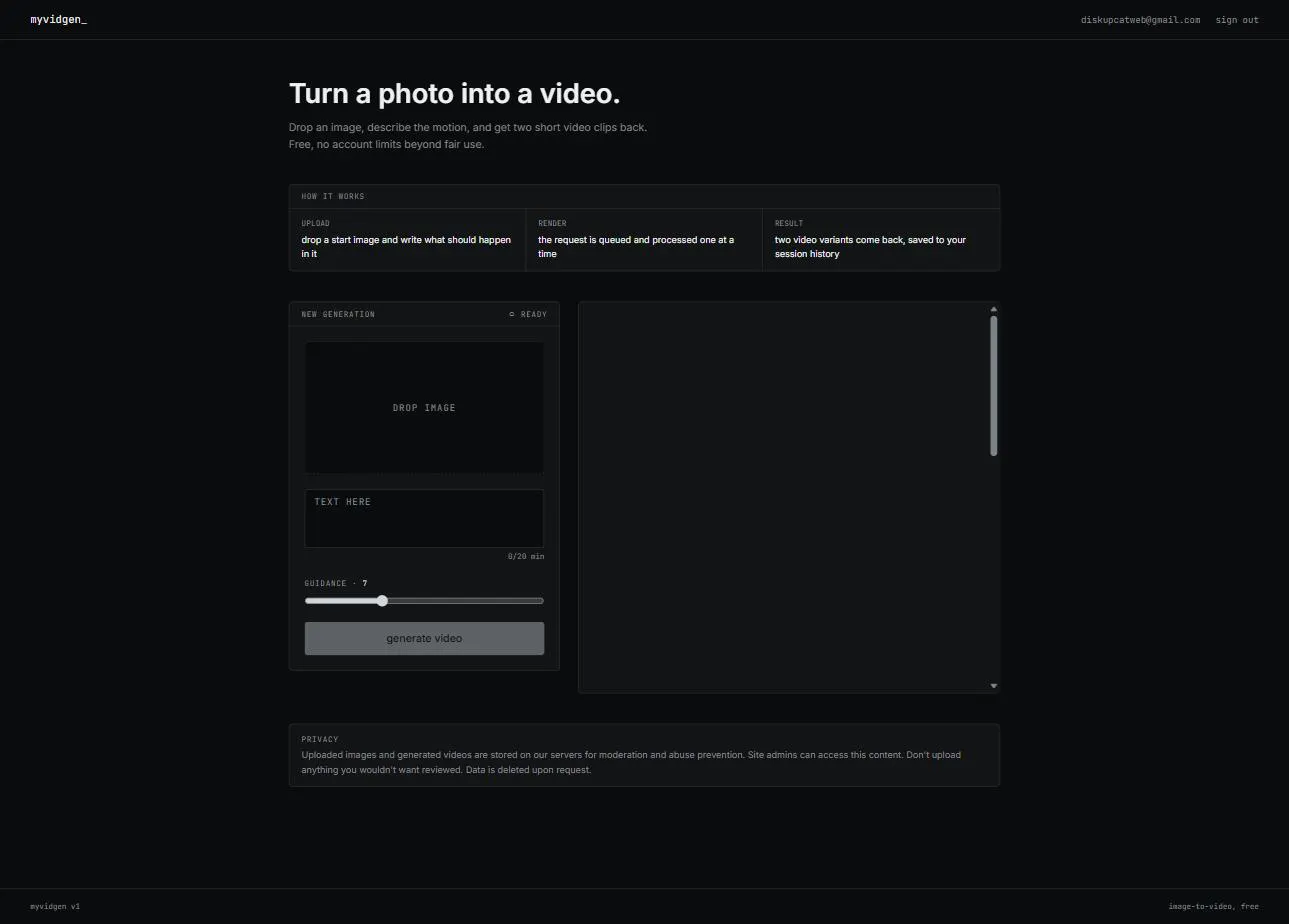
Task: Click the GUIDANCE · 7 label
Action: tap(336, 583)
